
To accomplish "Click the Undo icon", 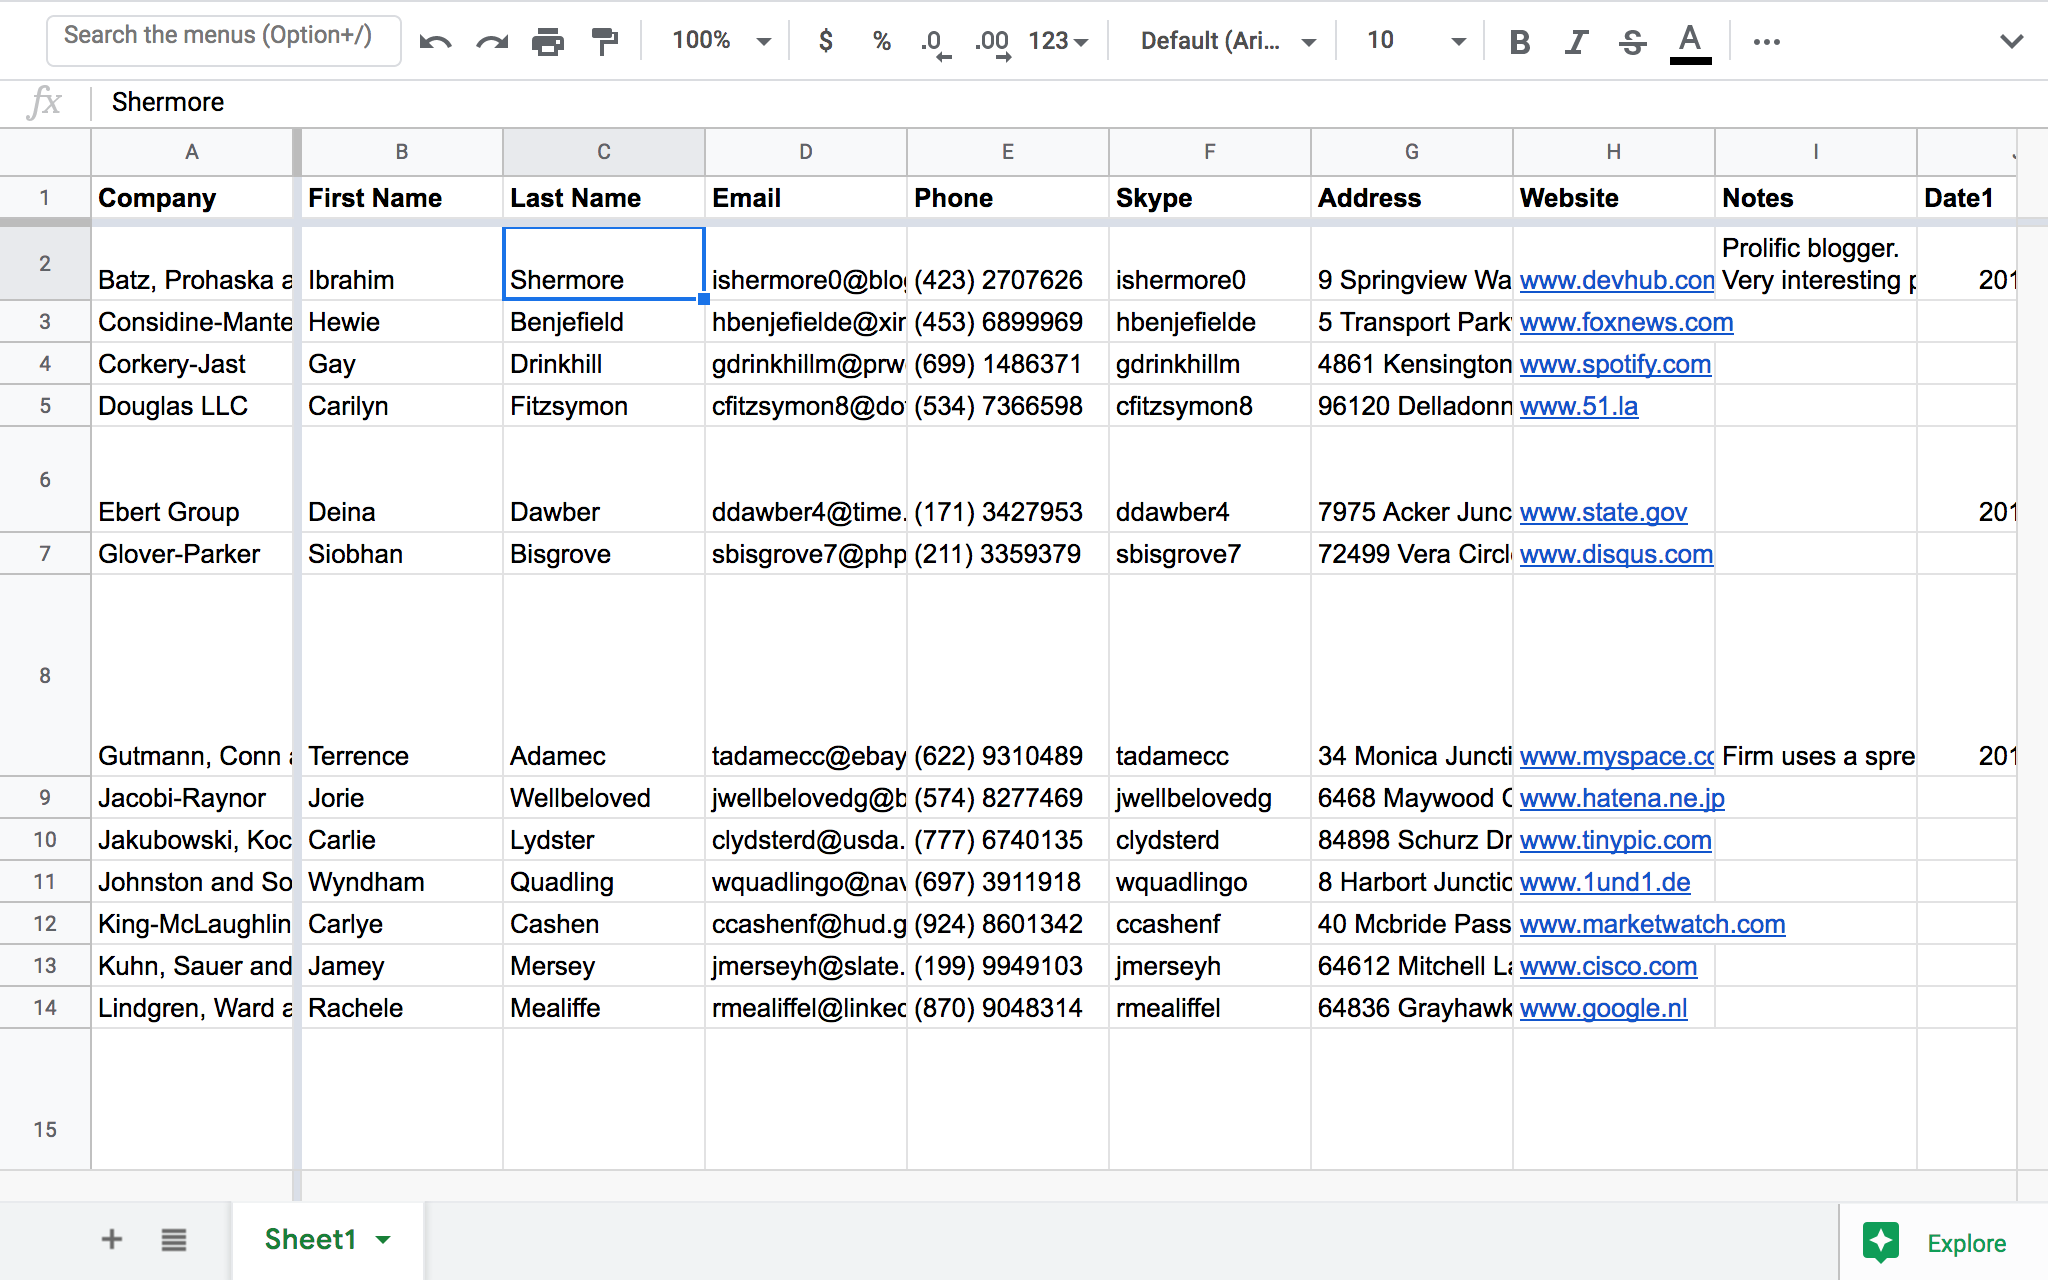I will coord(436,40).
